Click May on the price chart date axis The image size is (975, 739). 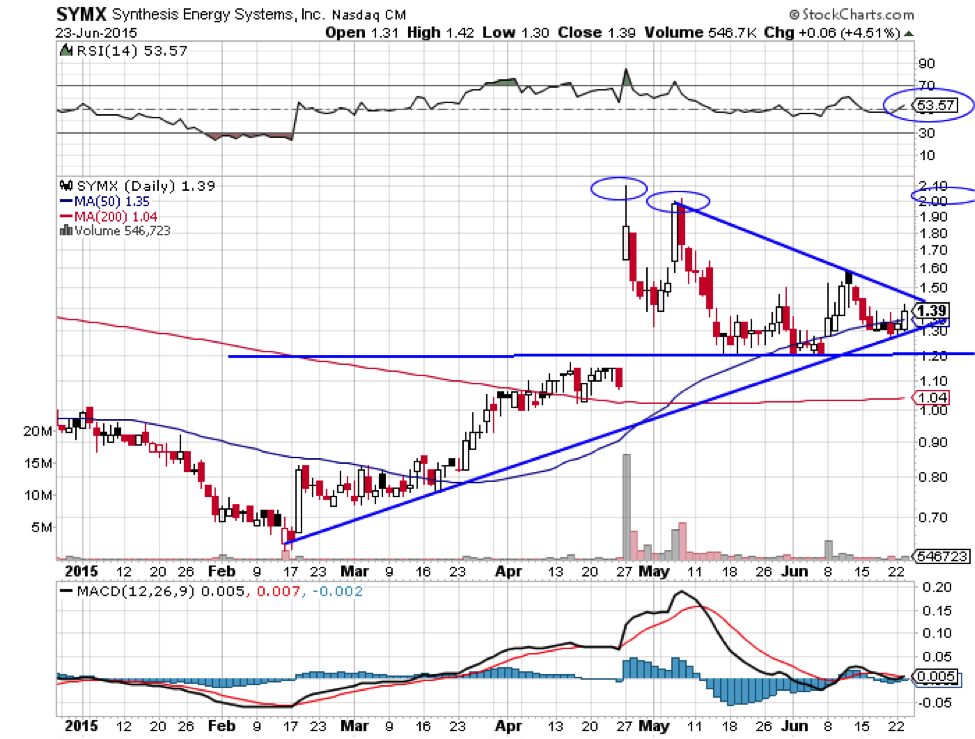tap(654, 572)
